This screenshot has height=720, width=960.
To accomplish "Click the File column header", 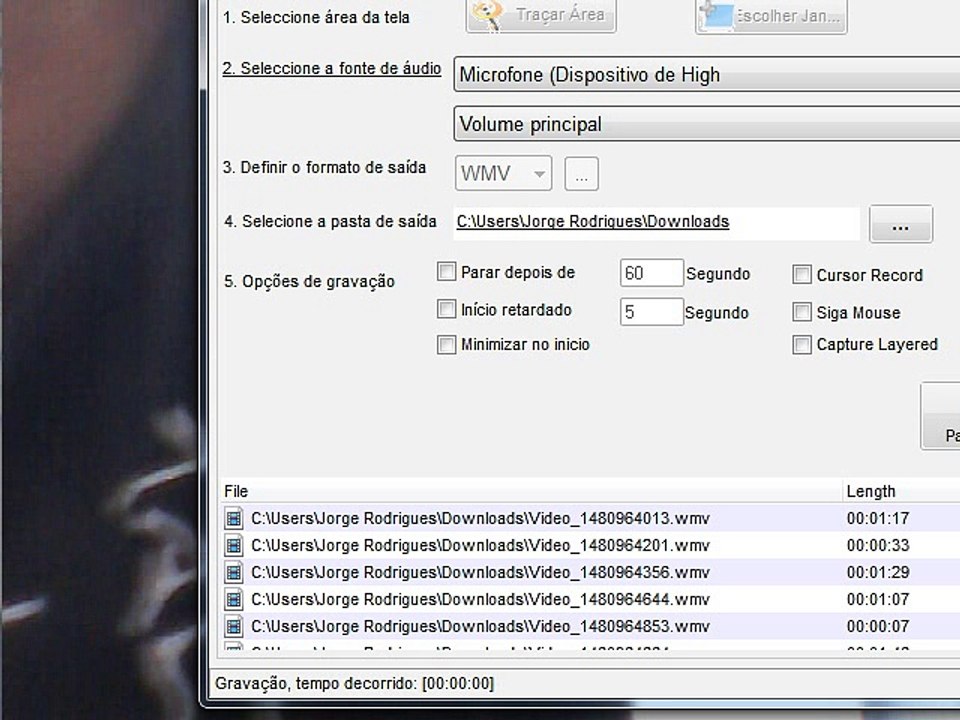I will tap(531, 491).
